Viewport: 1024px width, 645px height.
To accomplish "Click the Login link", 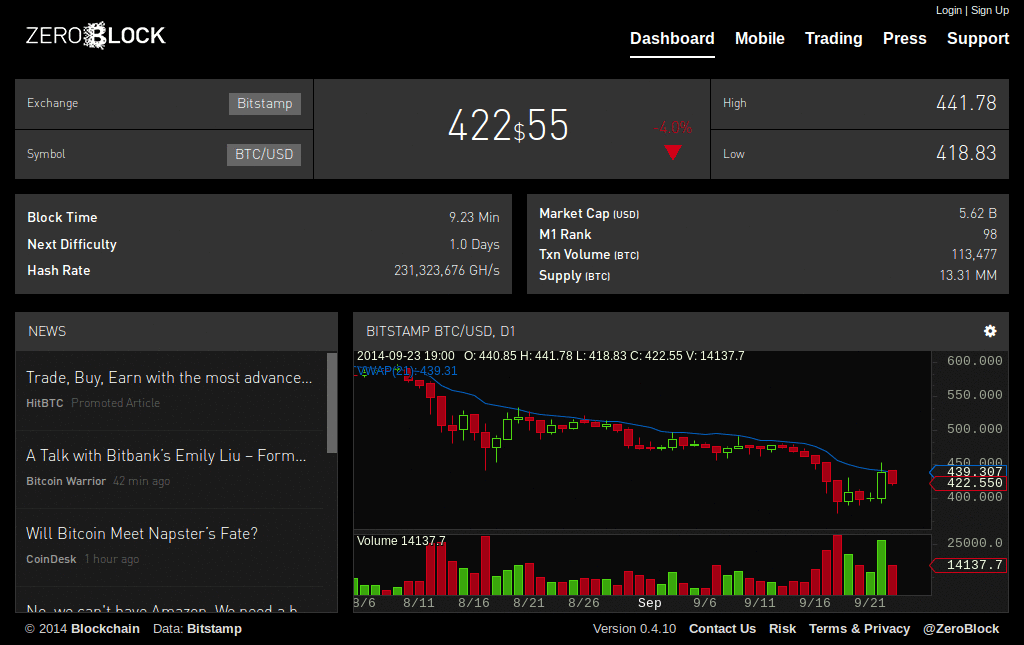I will click(x=948, y=10).
